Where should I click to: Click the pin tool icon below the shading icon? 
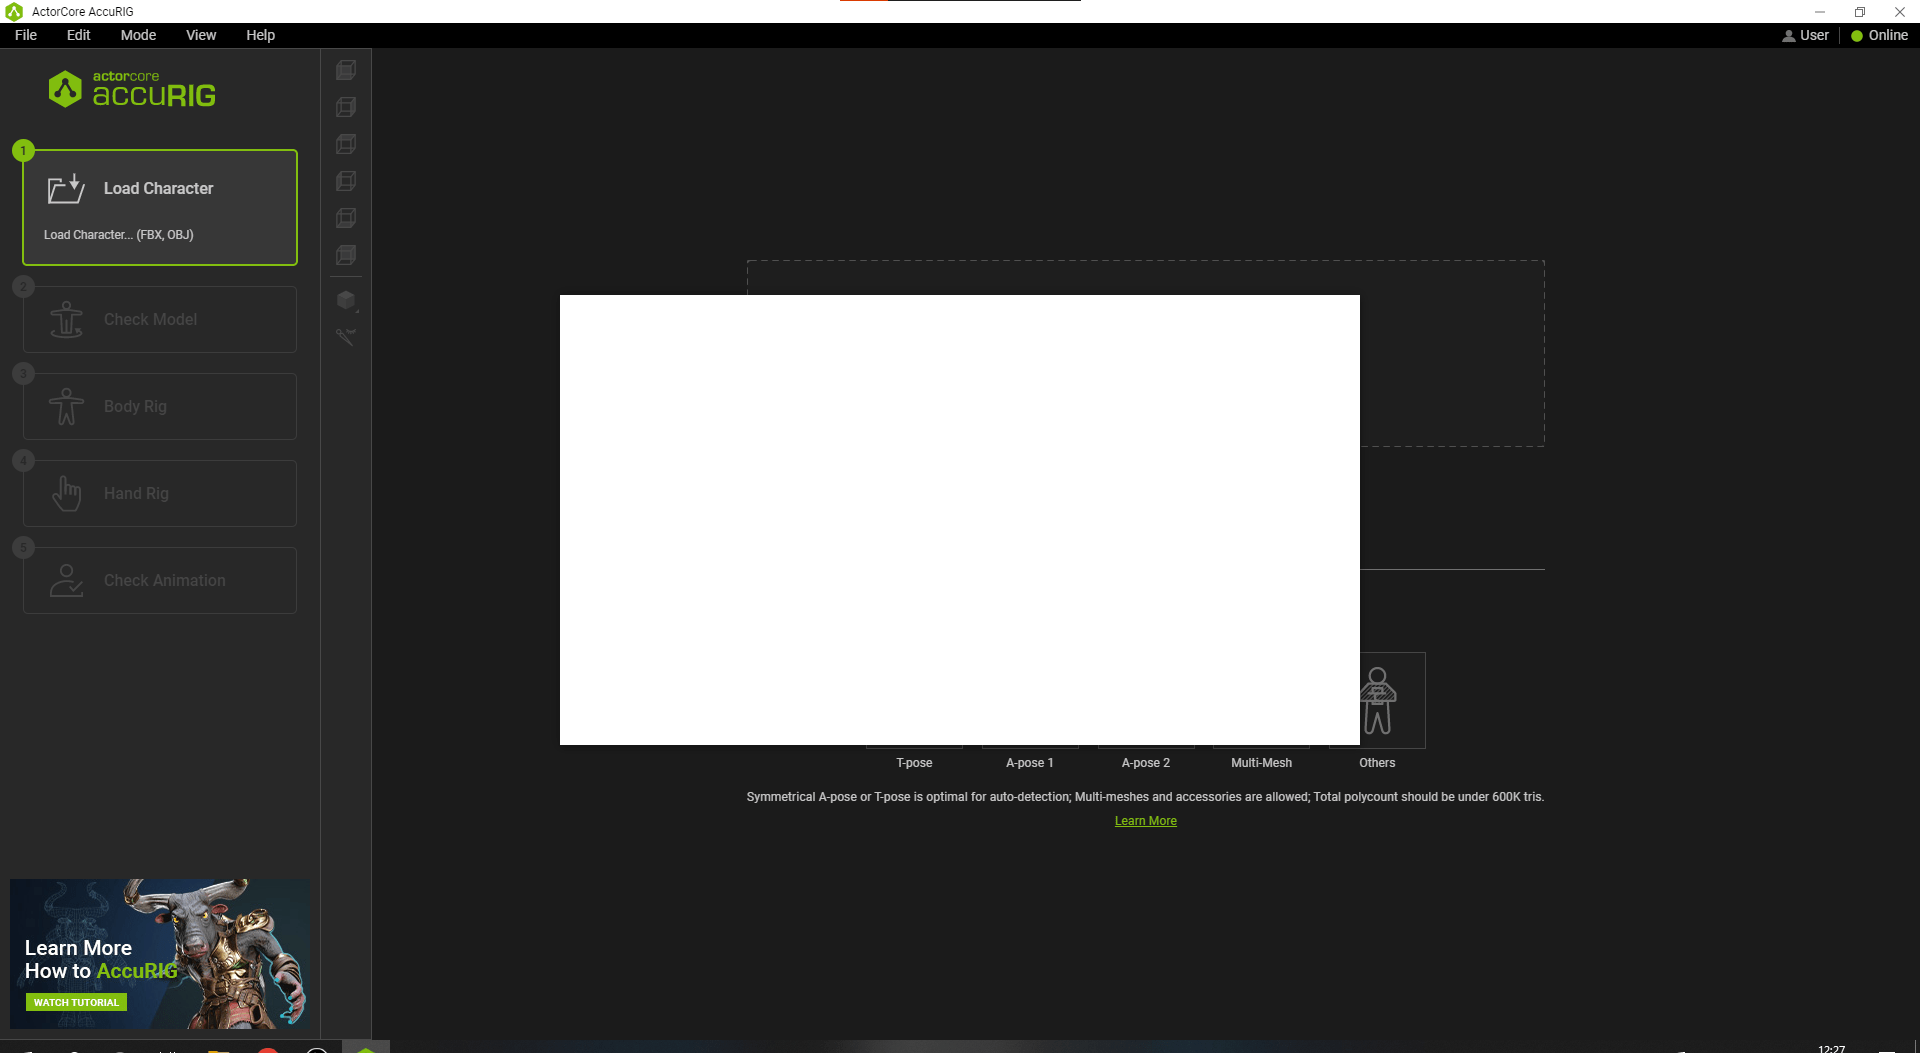(346, 337)
